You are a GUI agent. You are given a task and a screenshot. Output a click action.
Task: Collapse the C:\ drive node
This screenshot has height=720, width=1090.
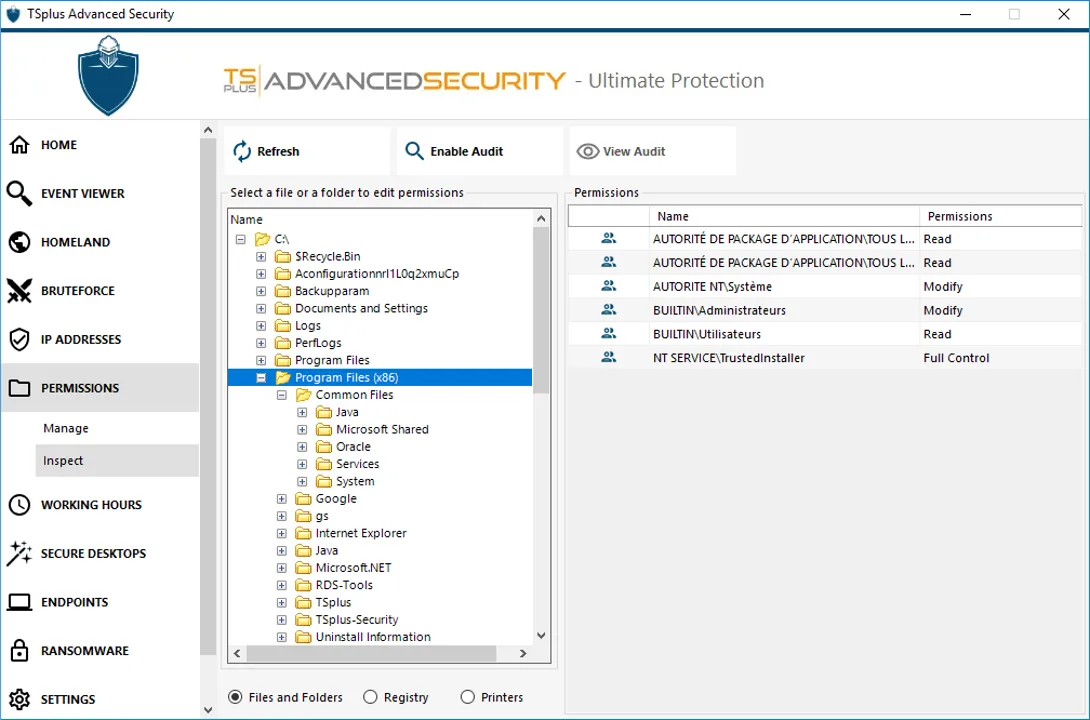pyautogui.click(x=241, y=239)
